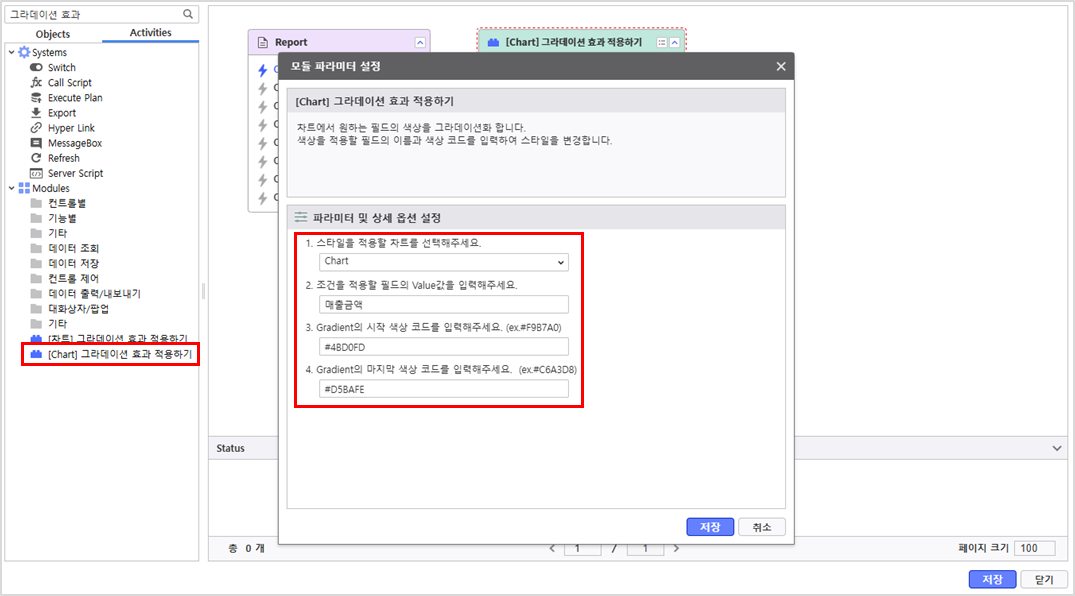Select the Call Script activity
Viewport: 1075px width, 596px height.
tap(69, 82)
